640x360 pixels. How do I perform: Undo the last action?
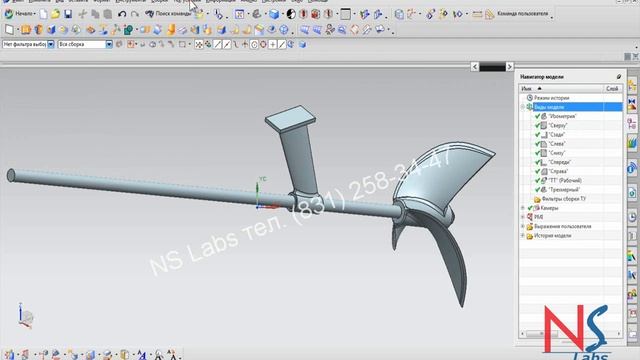[x=122, y=14]
